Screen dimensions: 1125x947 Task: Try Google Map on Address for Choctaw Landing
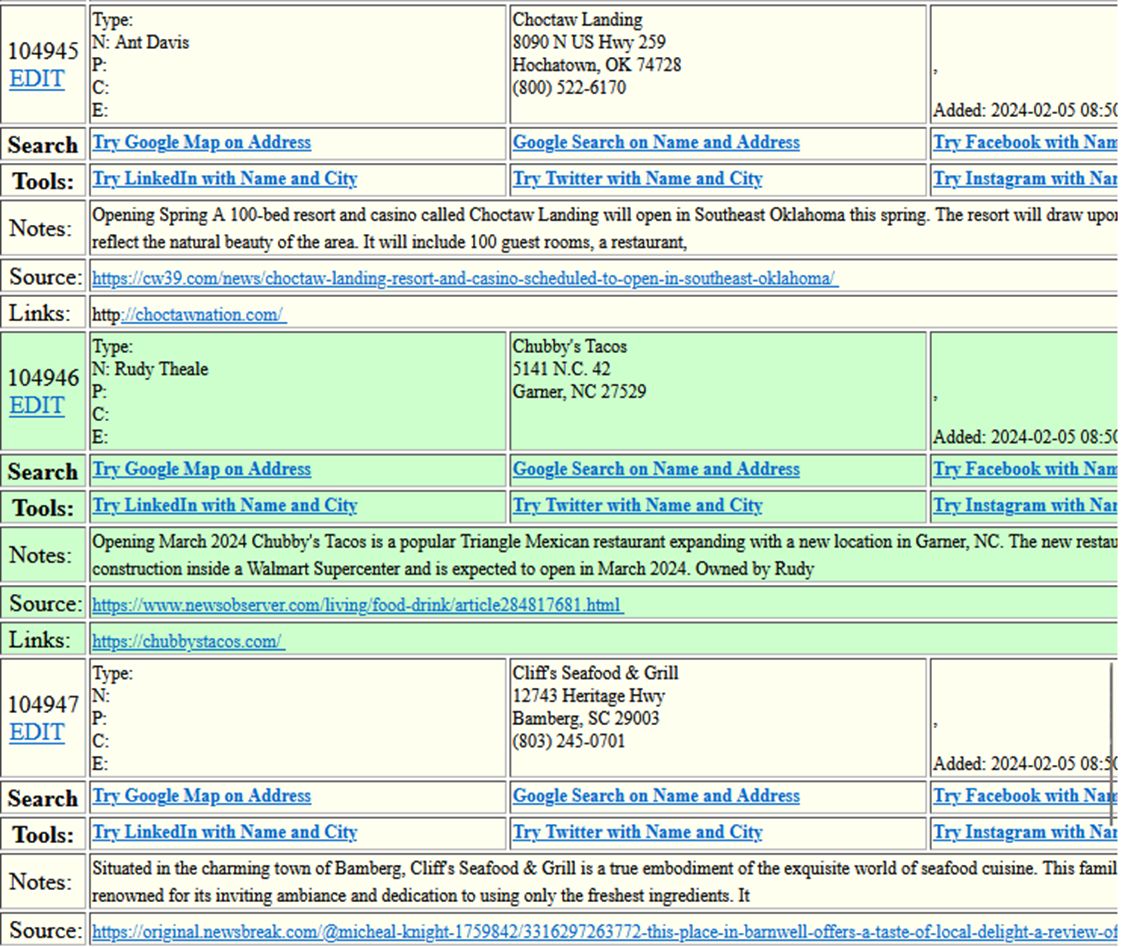click(x=202, y=142)
